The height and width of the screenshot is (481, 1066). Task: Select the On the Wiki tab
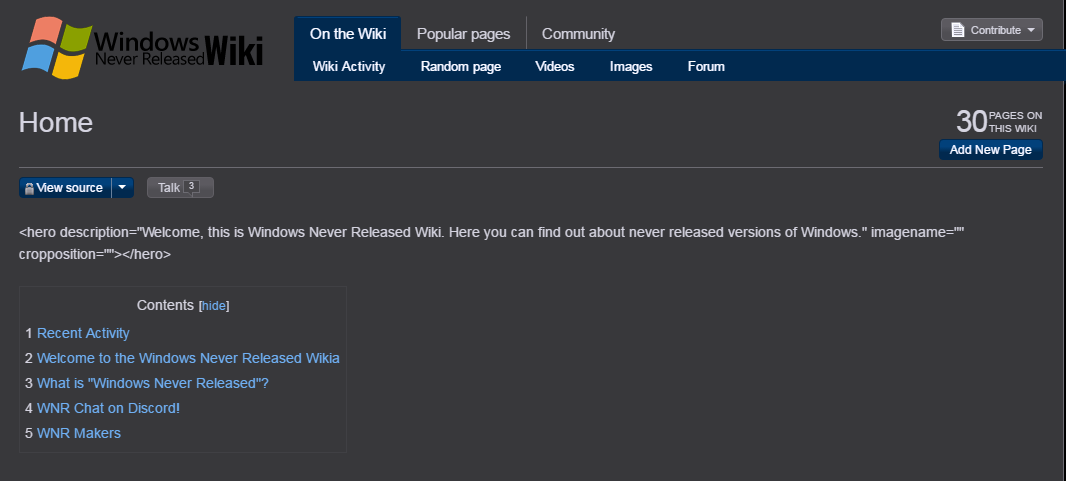click(x=347, y=34)
